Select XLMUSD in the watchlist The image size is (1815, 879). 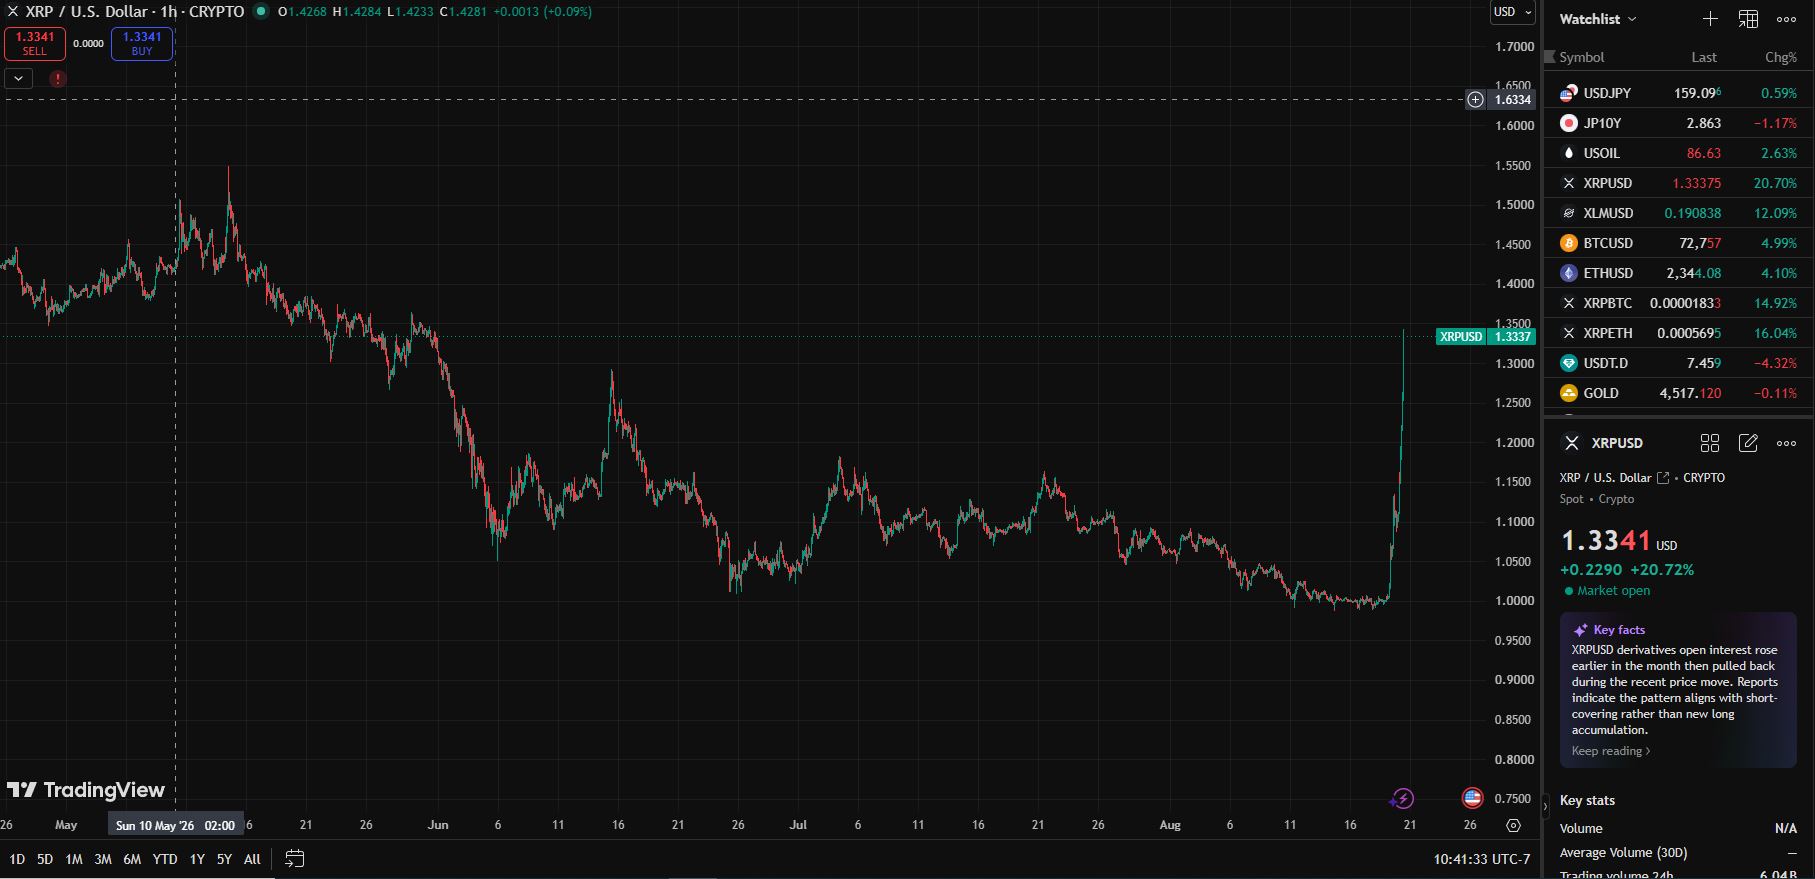(1679, 213)
